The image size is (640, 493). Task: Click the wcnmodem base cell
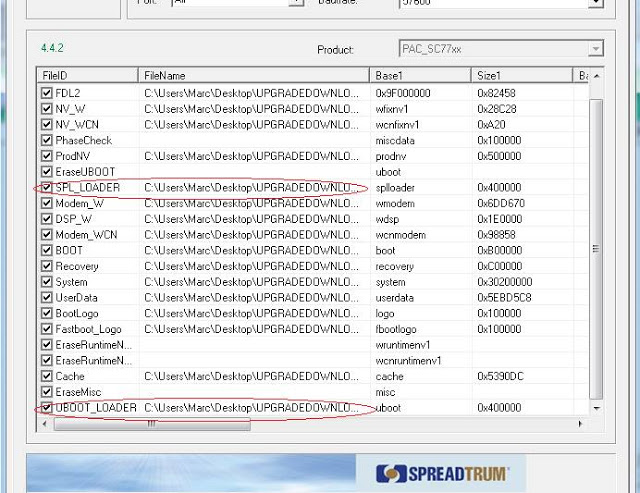click(400, 235)
